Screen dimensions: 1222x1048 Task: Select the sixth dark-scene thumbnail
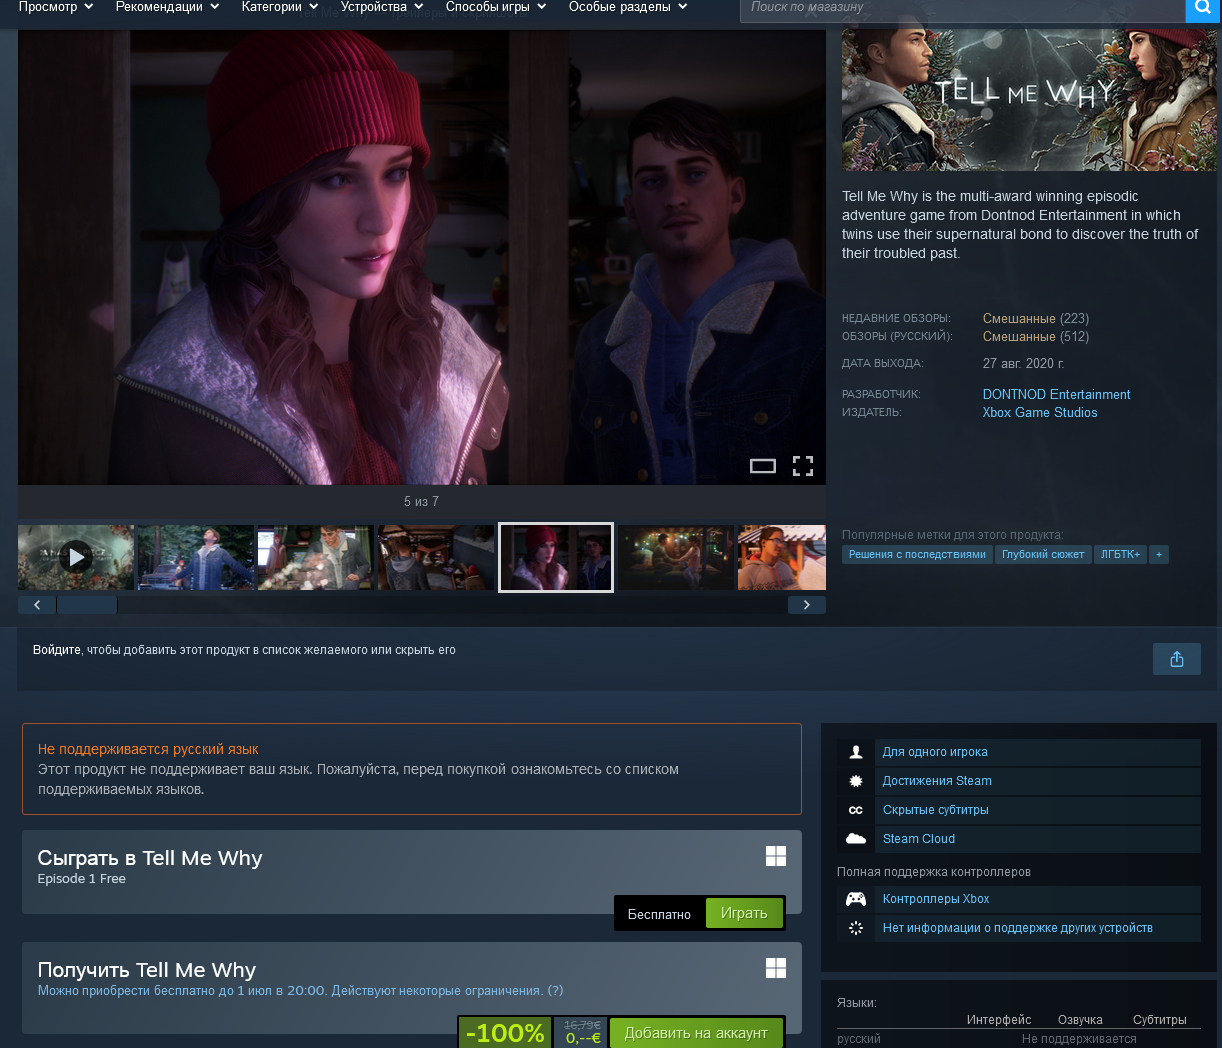pos(676,557)
